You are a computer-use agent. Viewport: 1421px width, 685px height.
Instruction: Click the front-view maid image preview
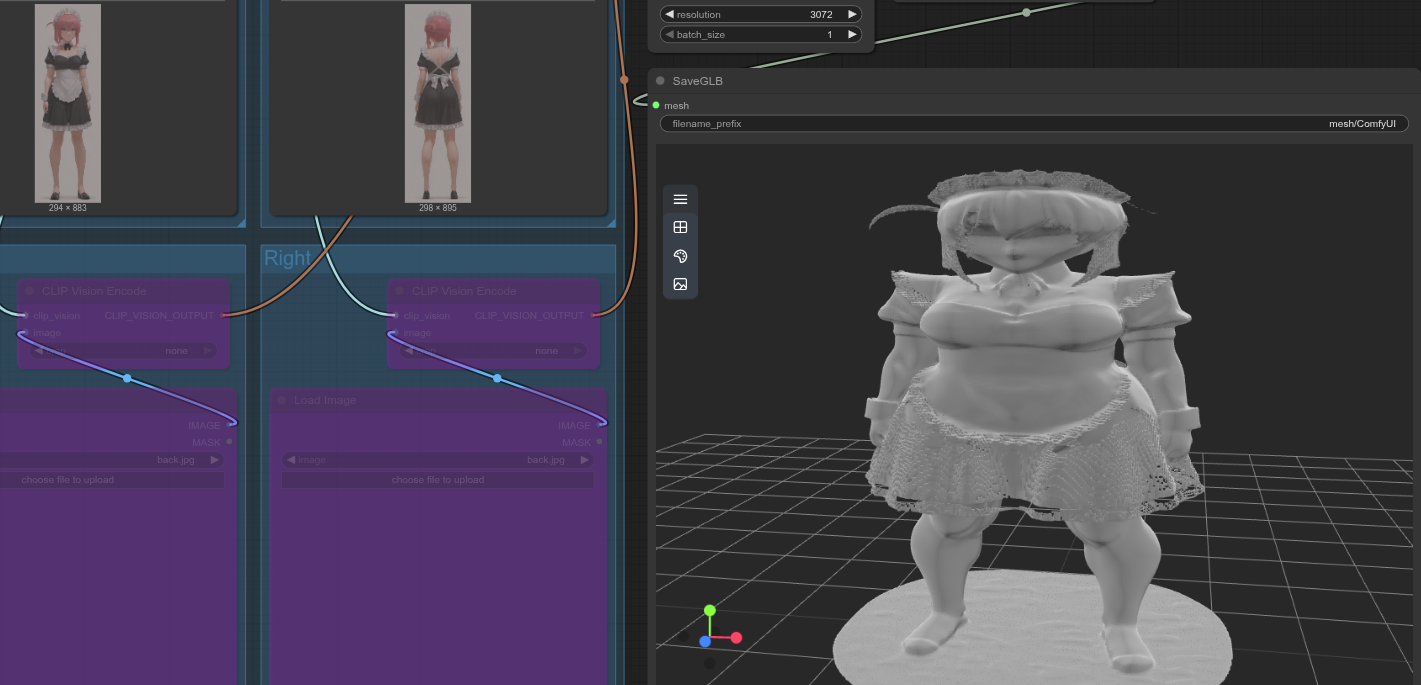[x=68, y=103]
